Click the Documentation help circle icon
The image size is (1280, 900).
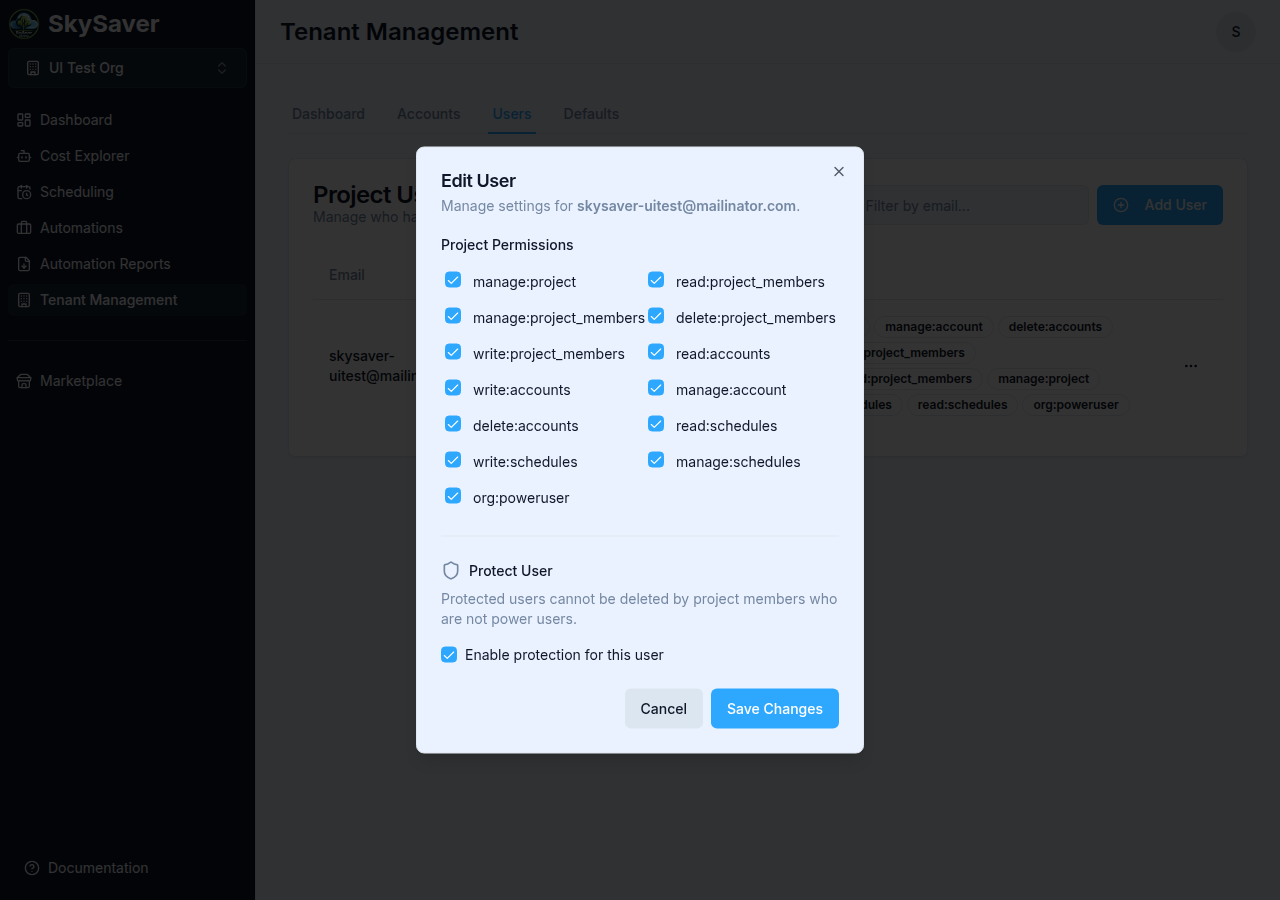click(x=32, y=868)
